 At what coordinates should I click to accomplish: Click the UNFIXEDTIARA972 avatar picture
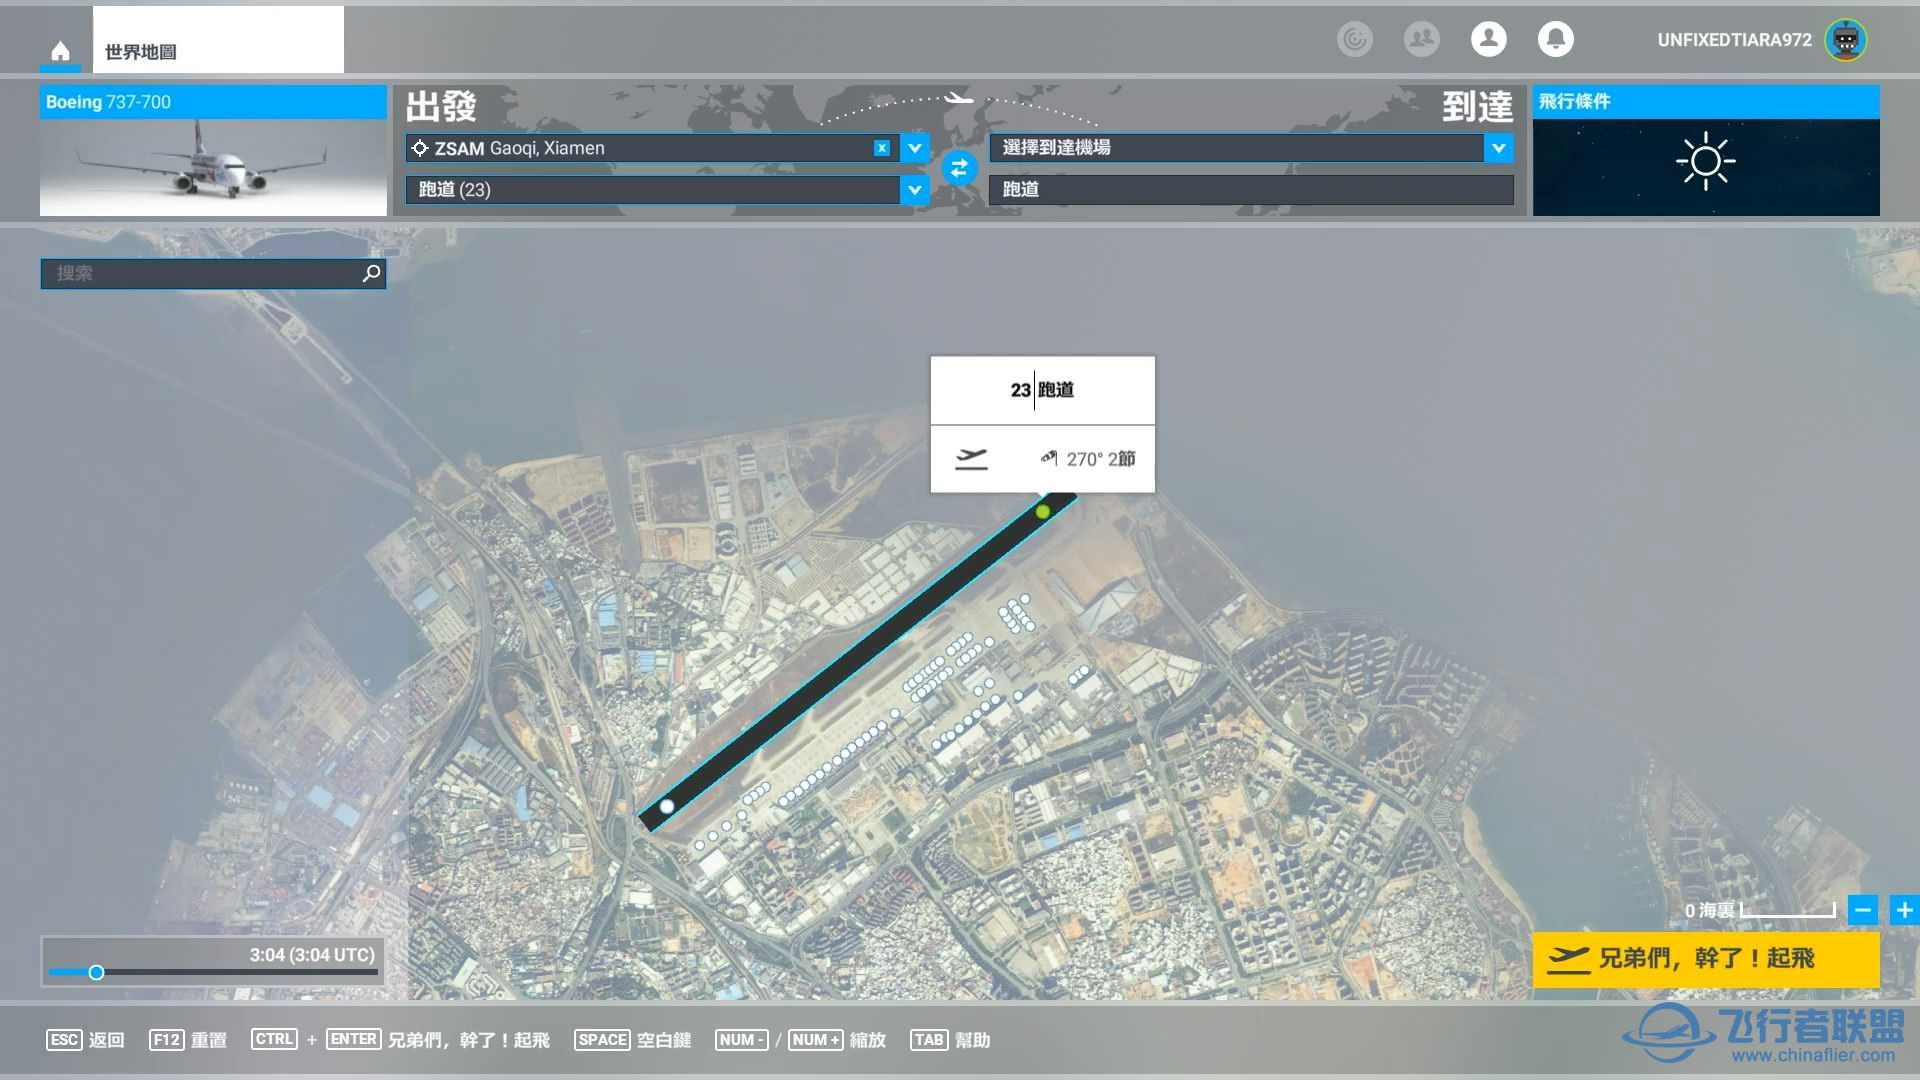[1845, 40]
